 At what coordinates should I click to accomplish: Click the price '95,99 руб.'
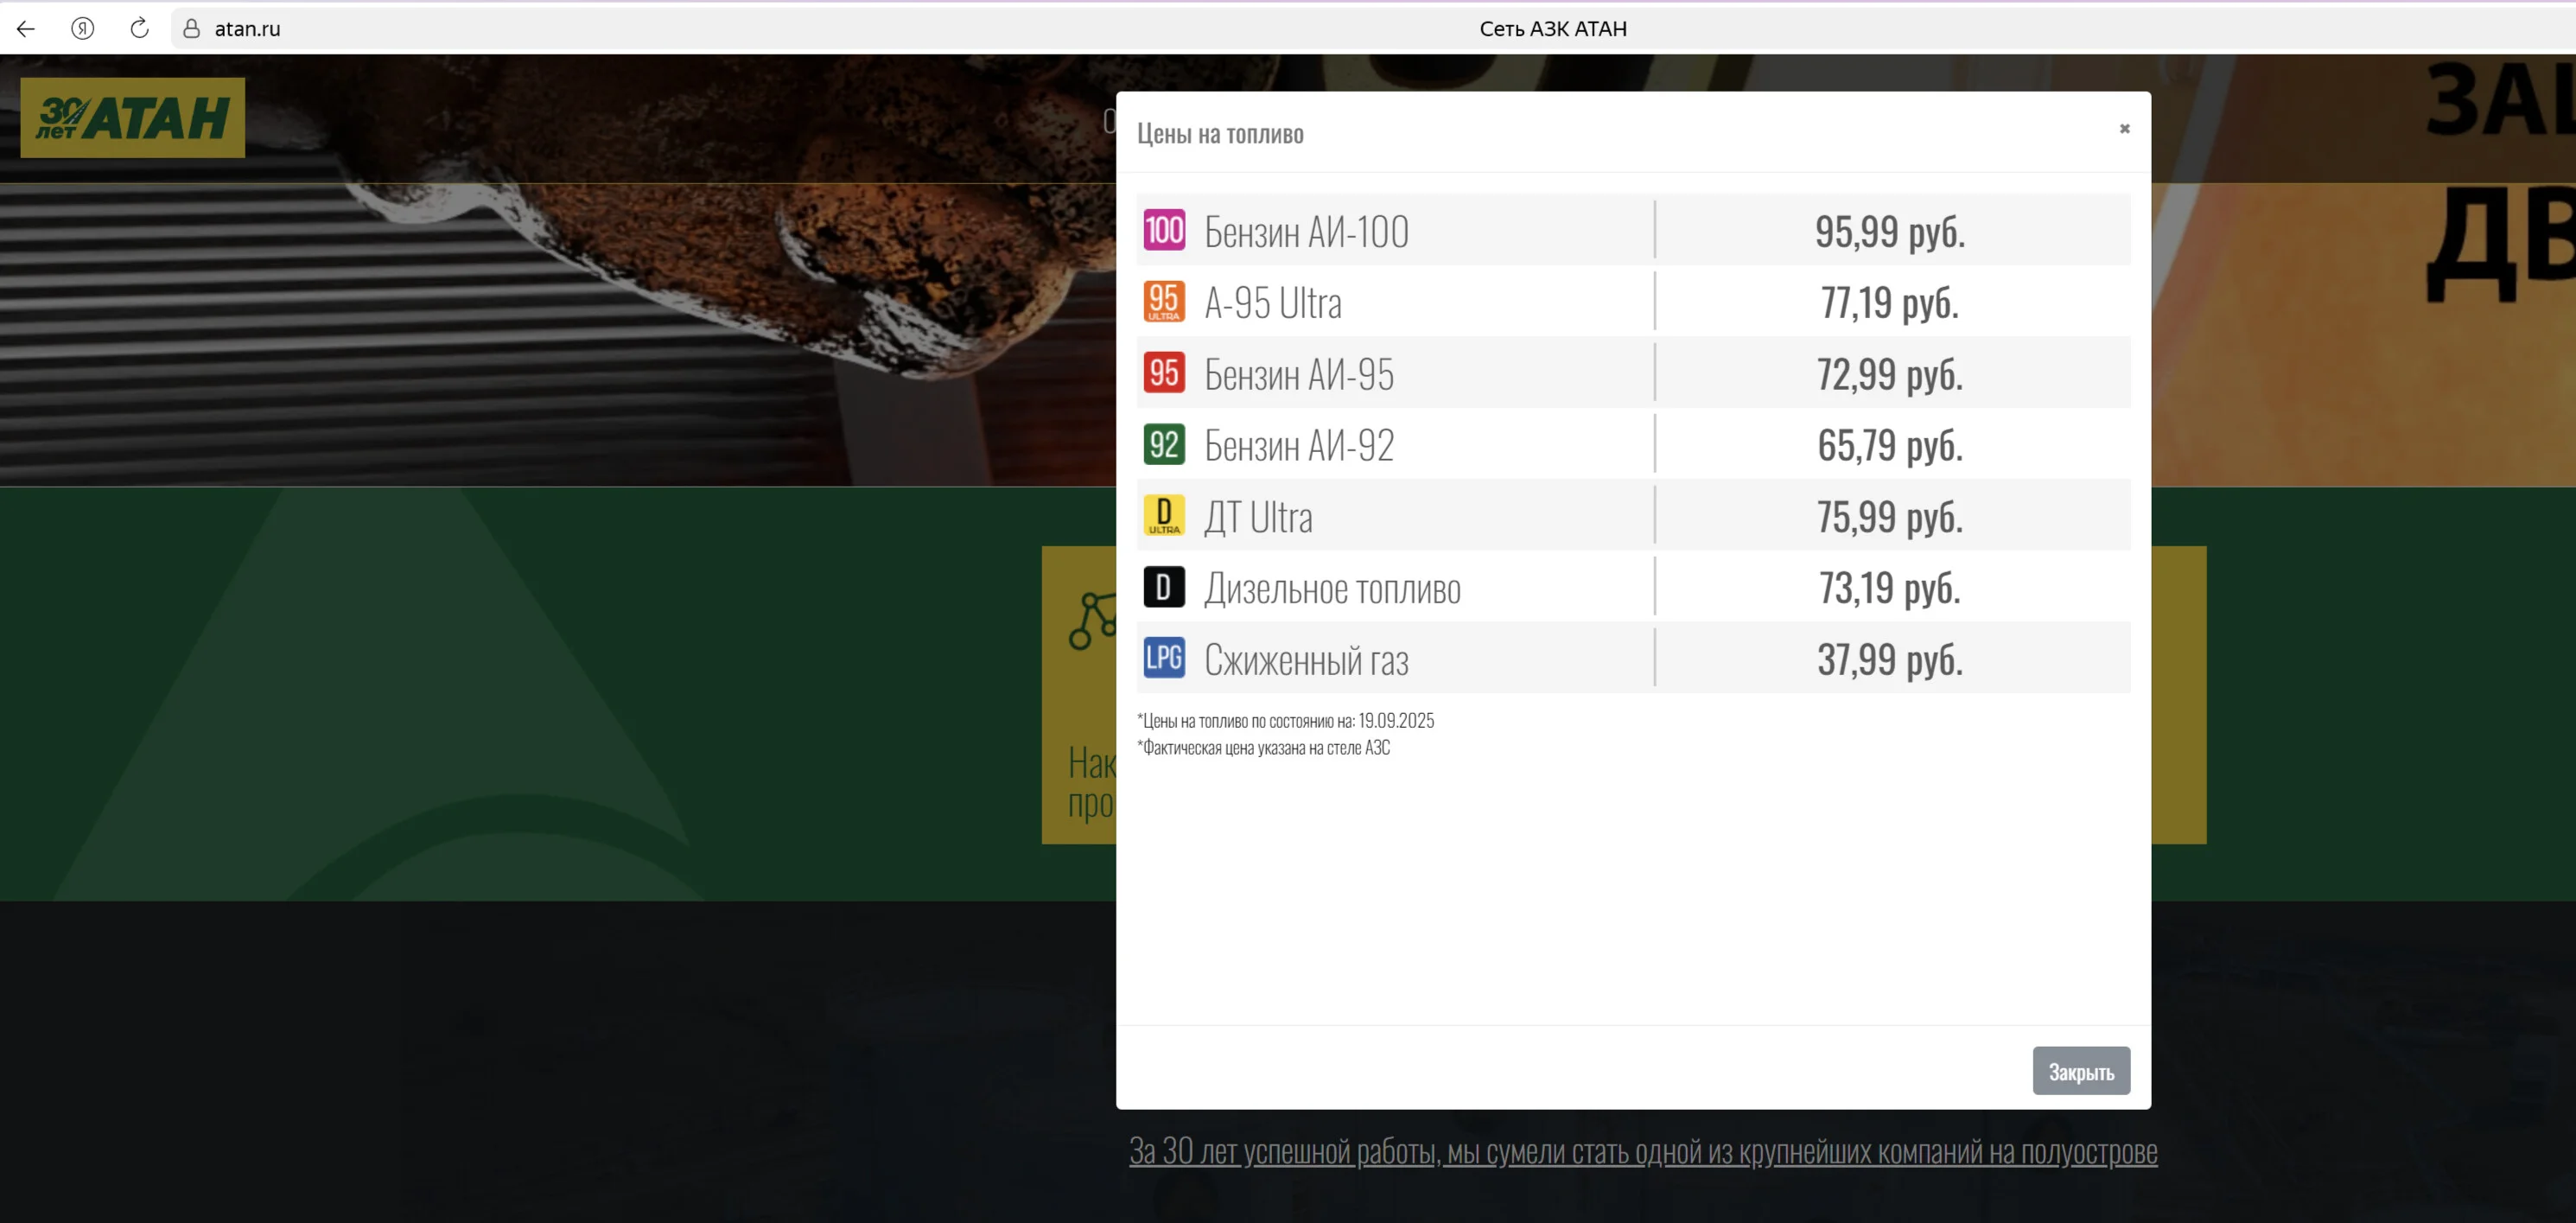[1890, 232]
